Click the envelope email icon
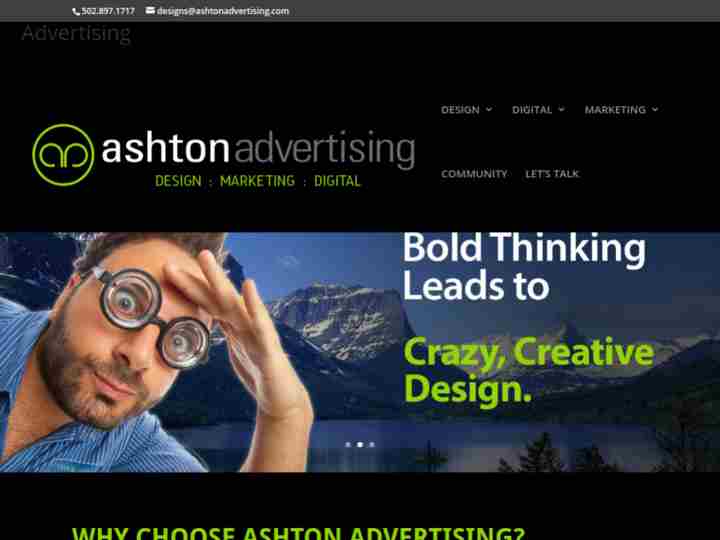This screenshot has height=540, width=720. coord(150,10)
